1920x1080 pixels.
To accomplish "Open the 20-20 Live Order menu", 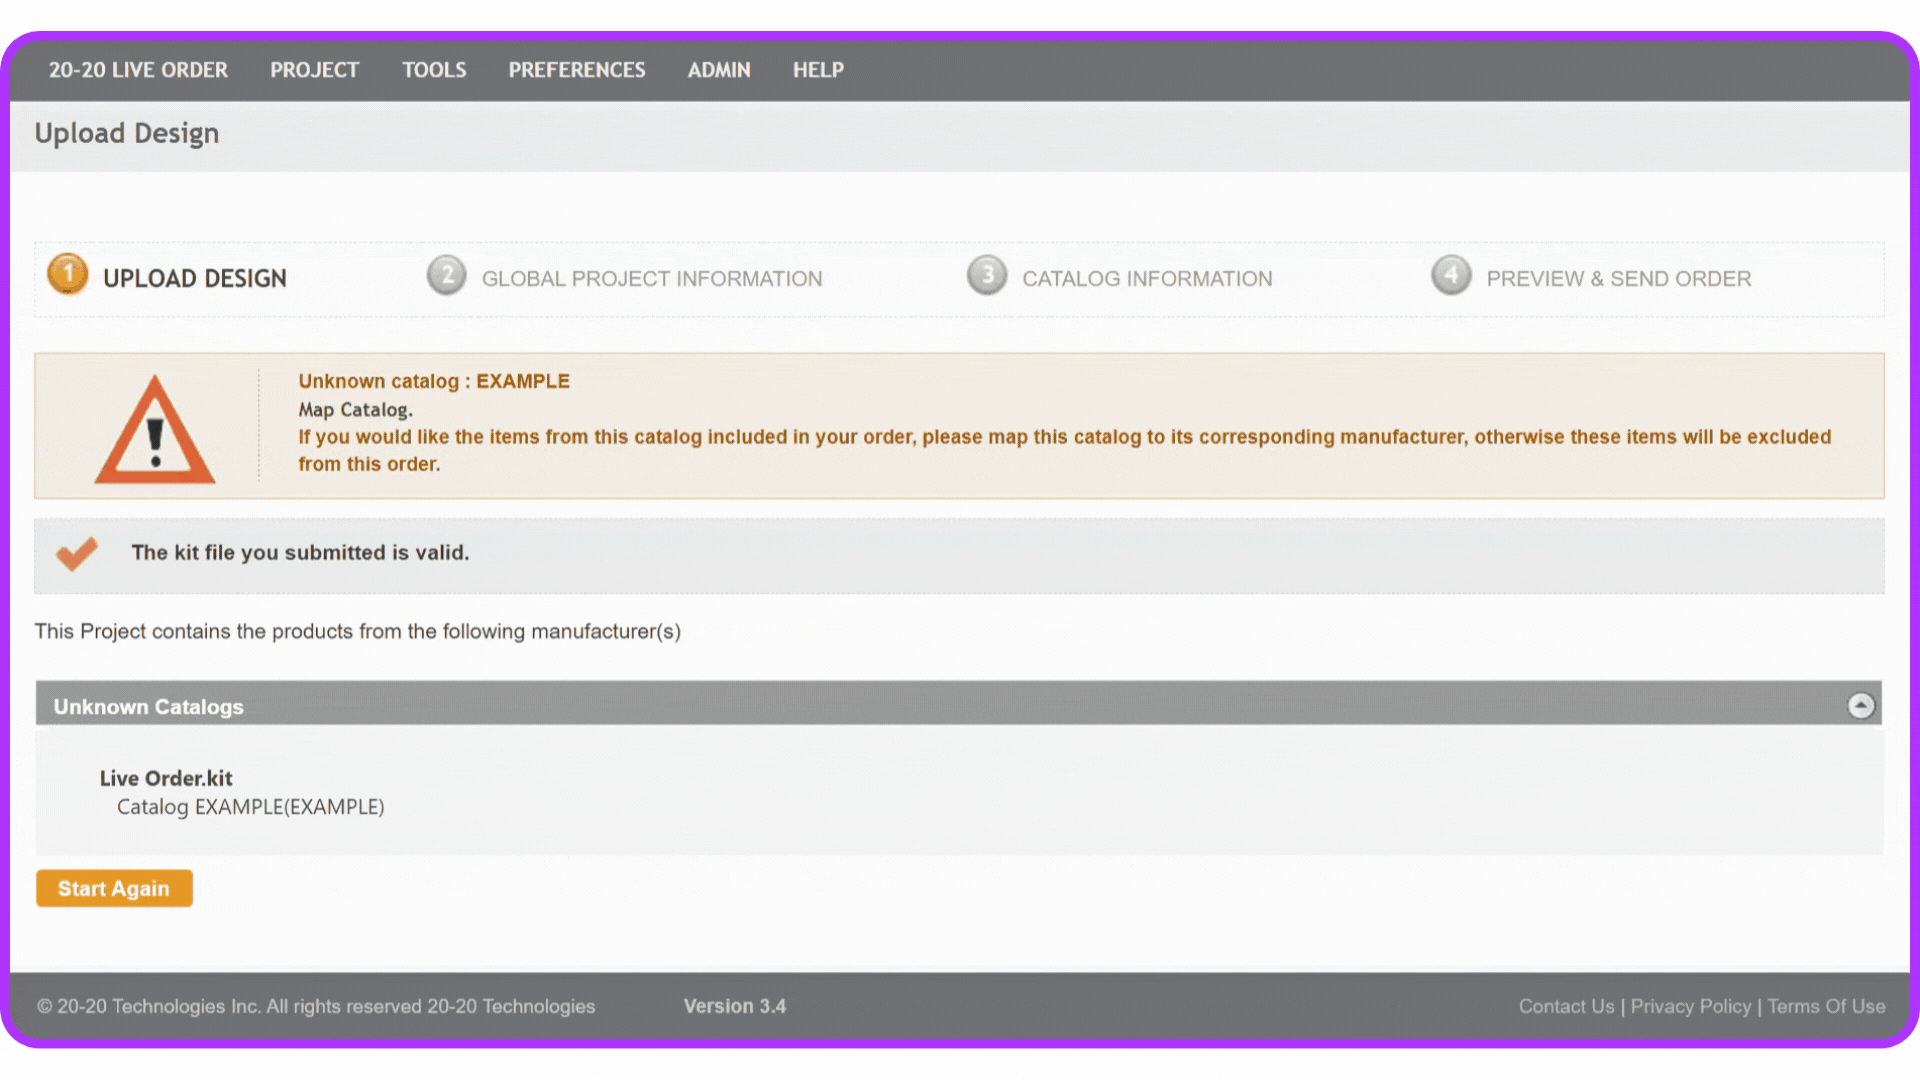I will (x=138, y=70).
